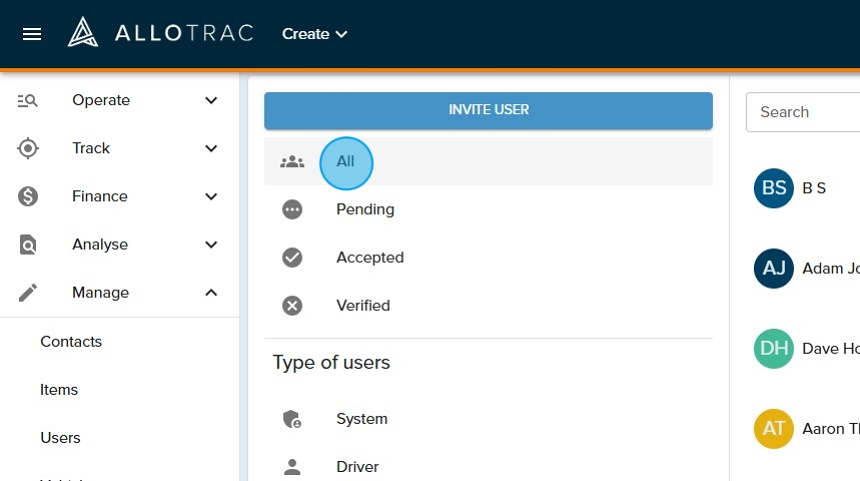
Task: Open the Create dropdown menu
Action: click(x=314, y=34)
